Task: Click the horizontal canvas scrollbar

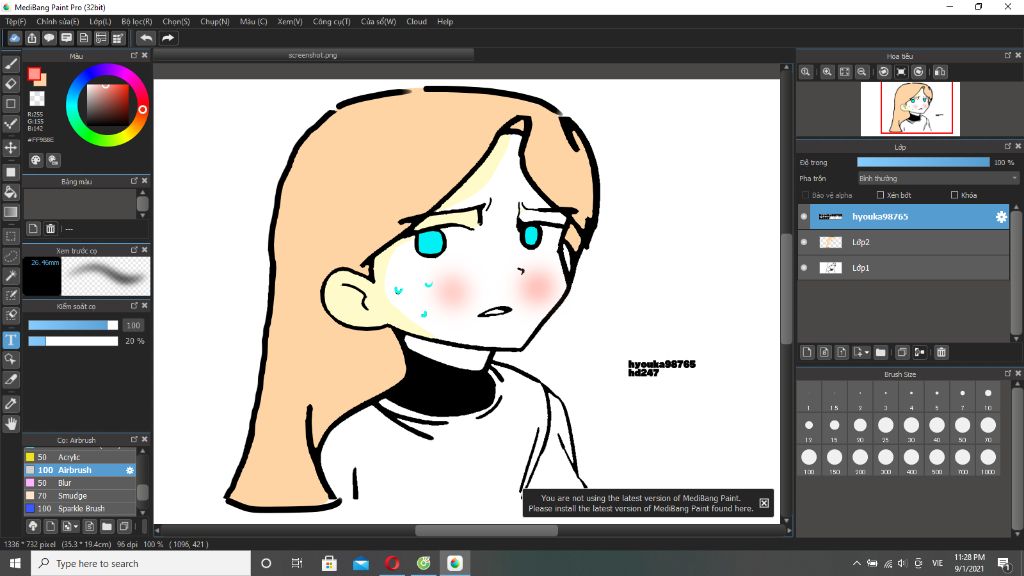Action: (x=487, y=530)
